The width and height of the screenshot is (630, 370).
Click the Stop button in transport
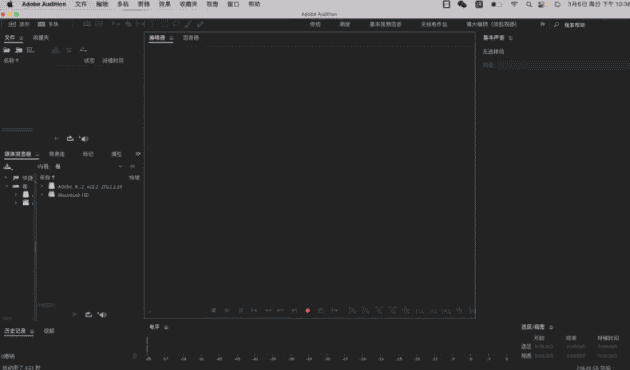pyautogui.click(x=214, y=310)
